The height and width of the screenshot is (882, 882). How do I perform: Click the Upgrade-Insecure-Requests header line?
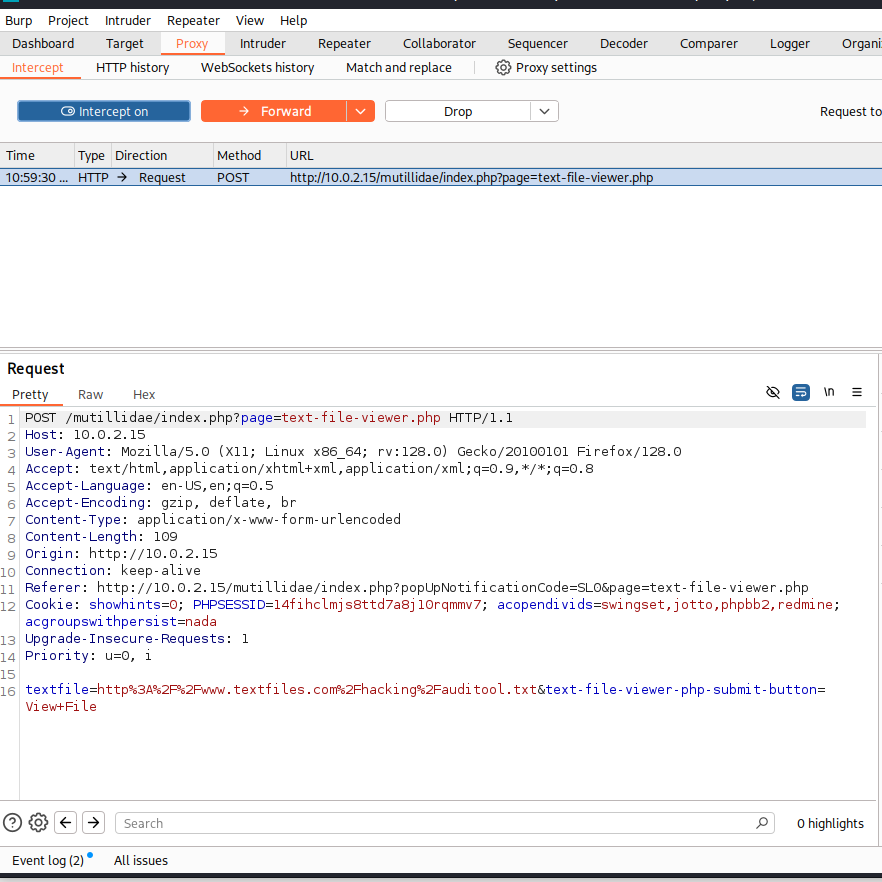(136, 638)
